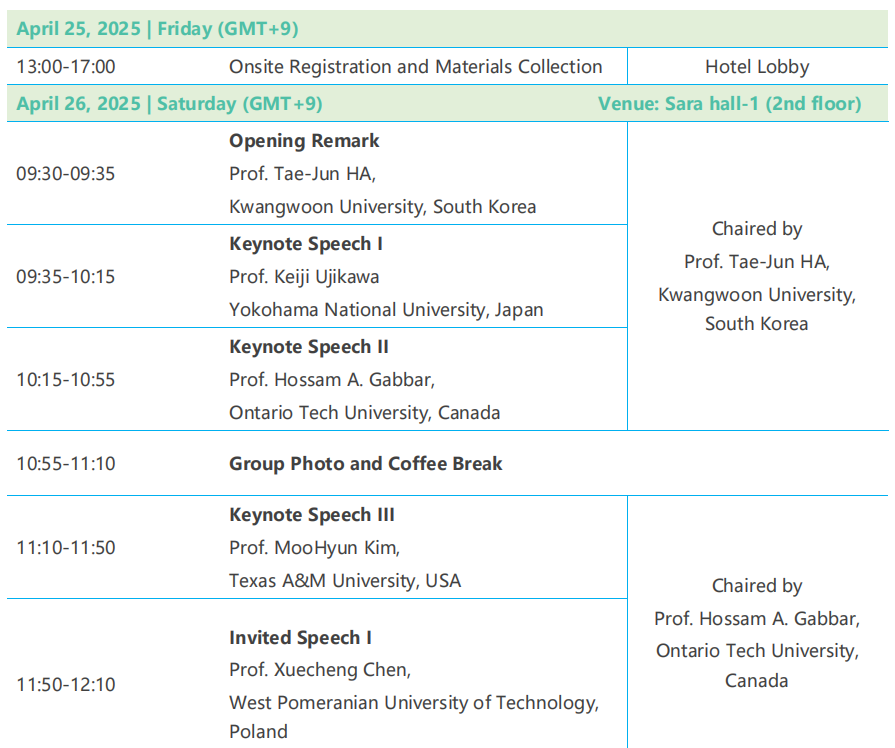Click the Keynote Speech II heading
Image resolution: width=895 pixels, height=748 pixels.
(309, 347)
